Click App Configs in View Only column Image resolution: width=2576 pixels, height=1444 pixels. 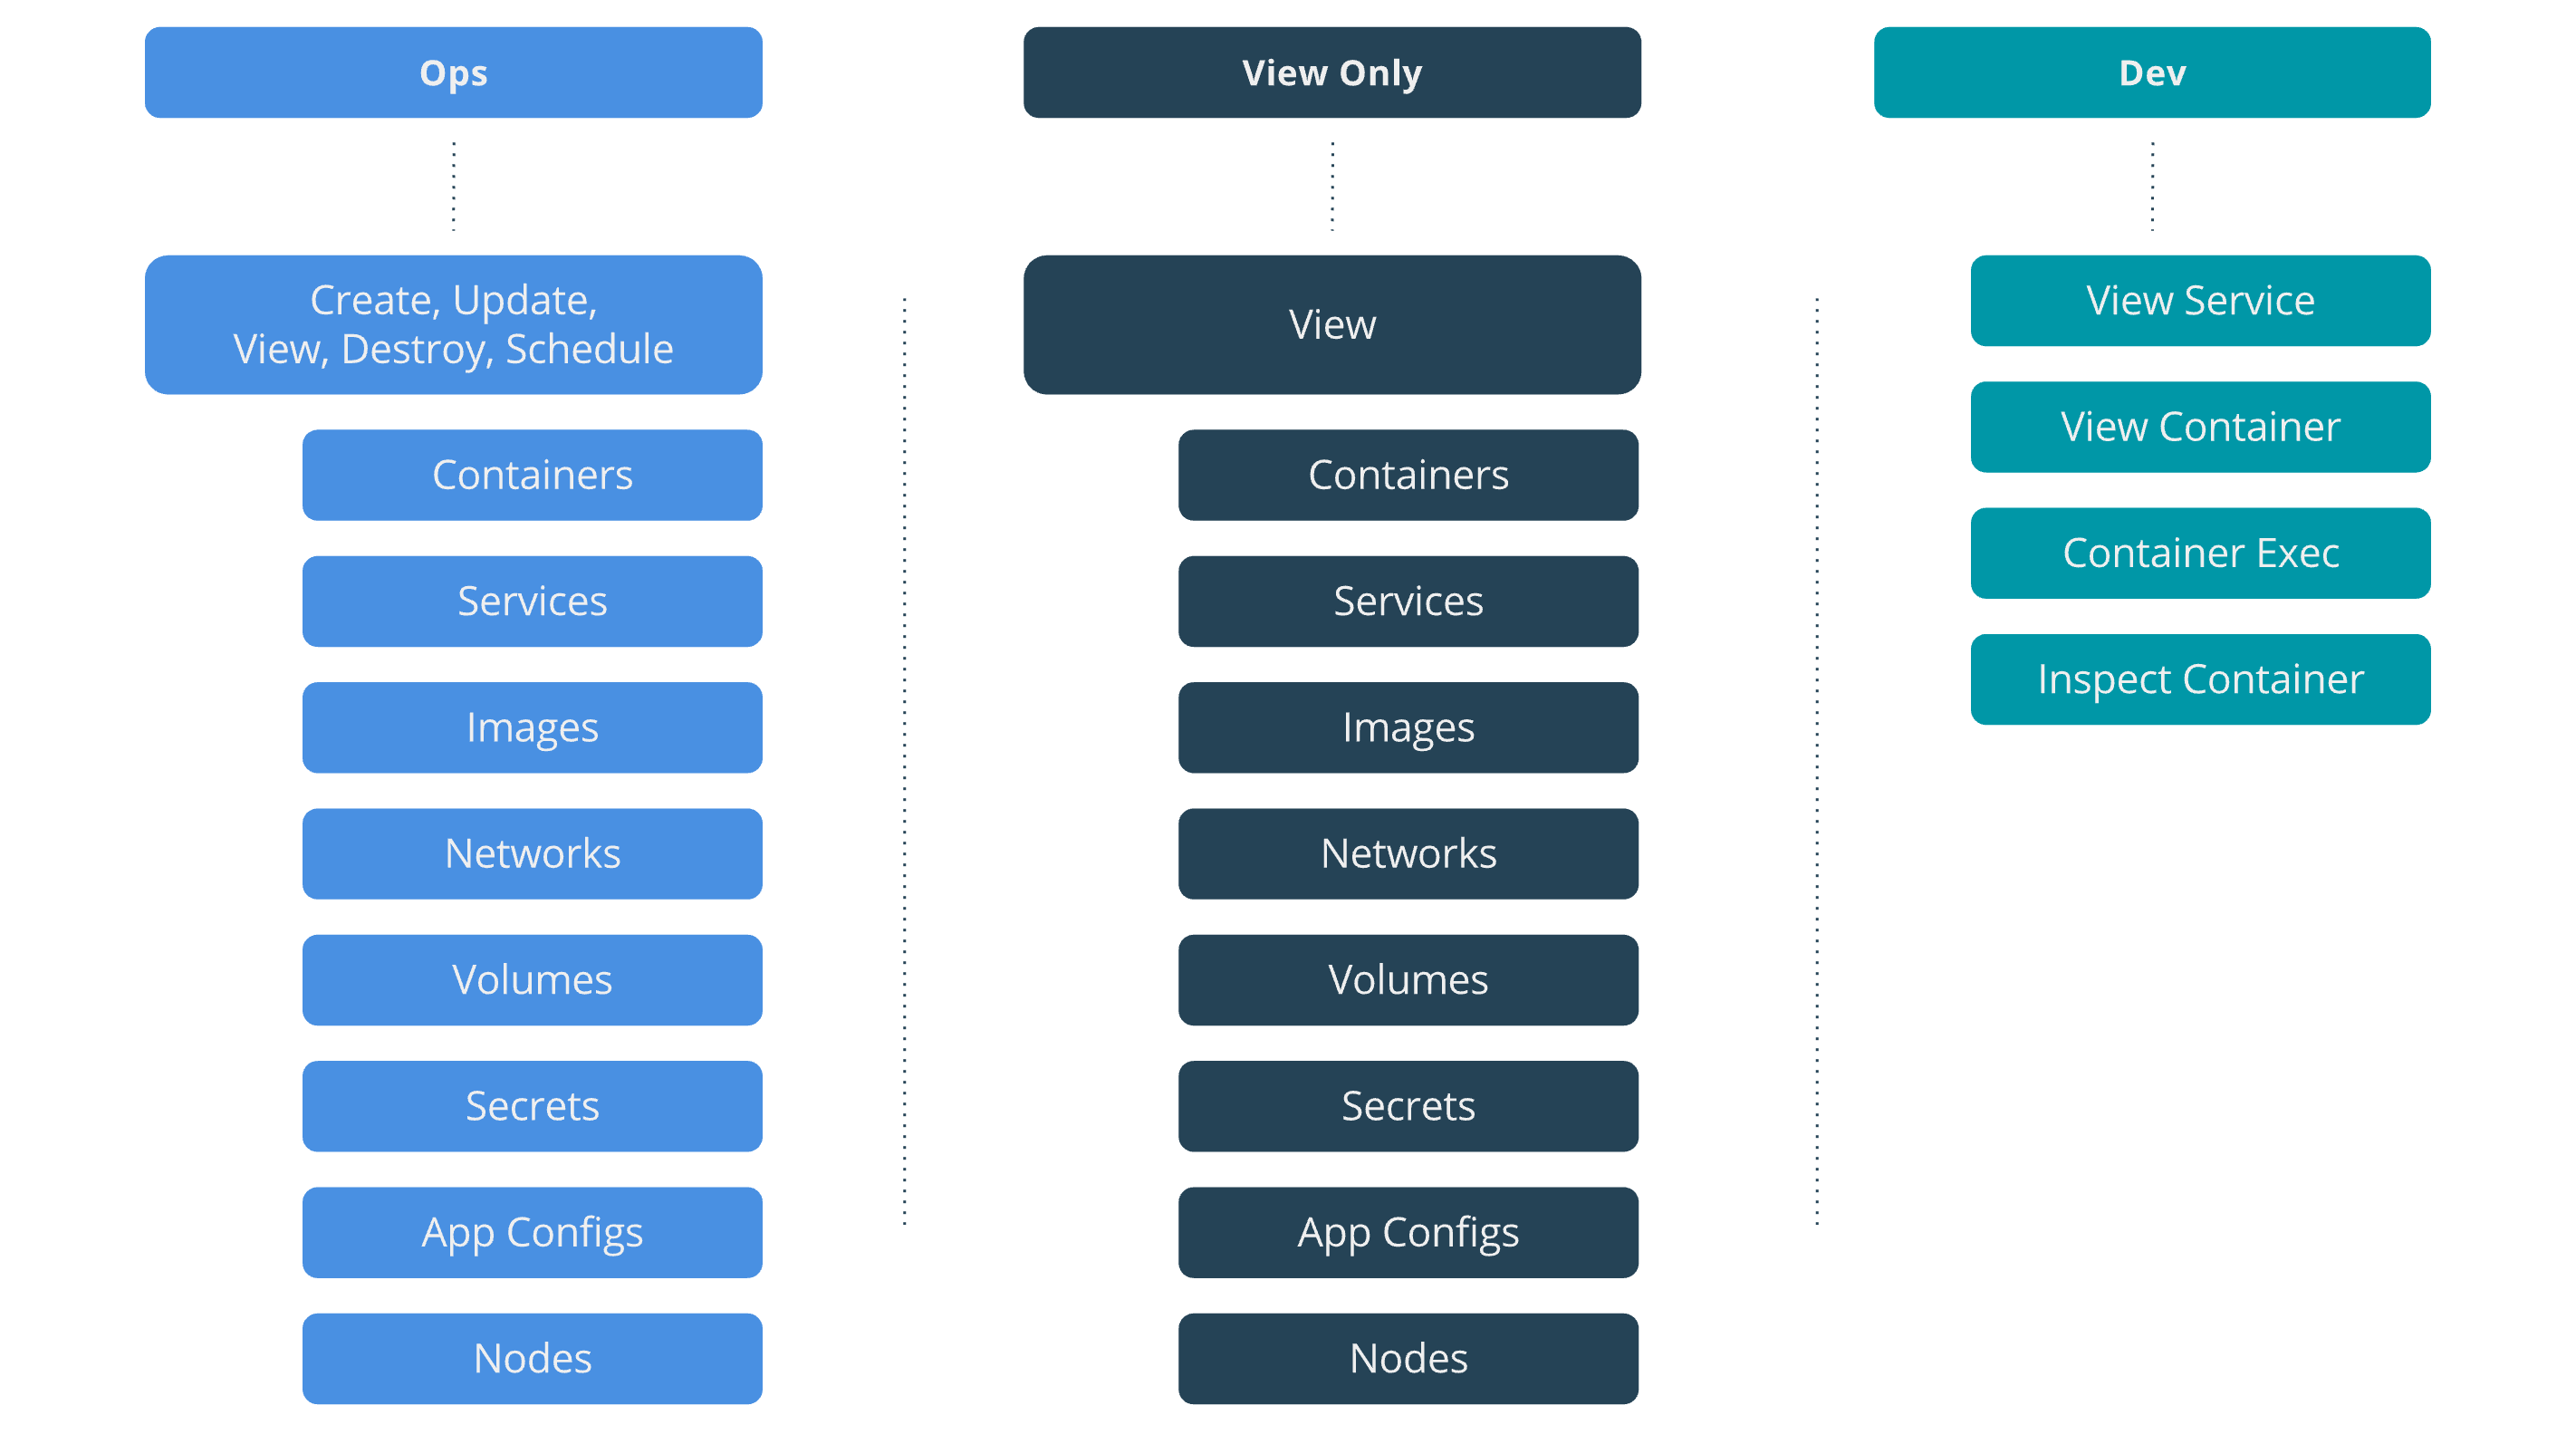1407,1232
